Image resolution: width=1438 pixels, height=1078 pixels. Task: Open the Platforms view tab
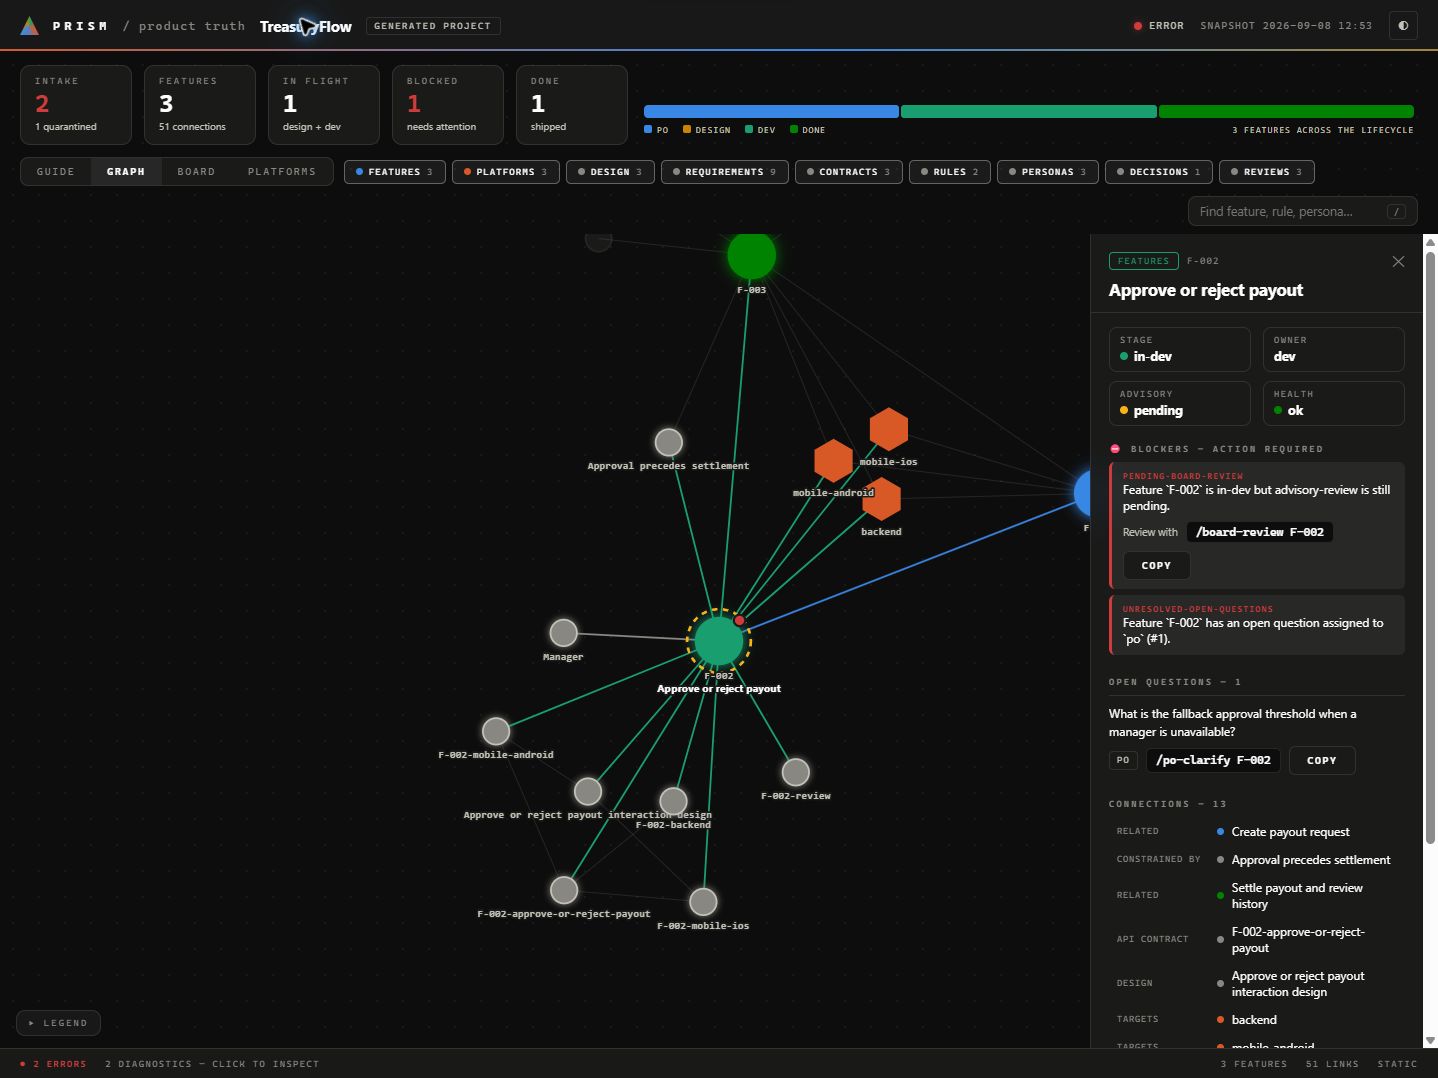click(x=282, y=172)
